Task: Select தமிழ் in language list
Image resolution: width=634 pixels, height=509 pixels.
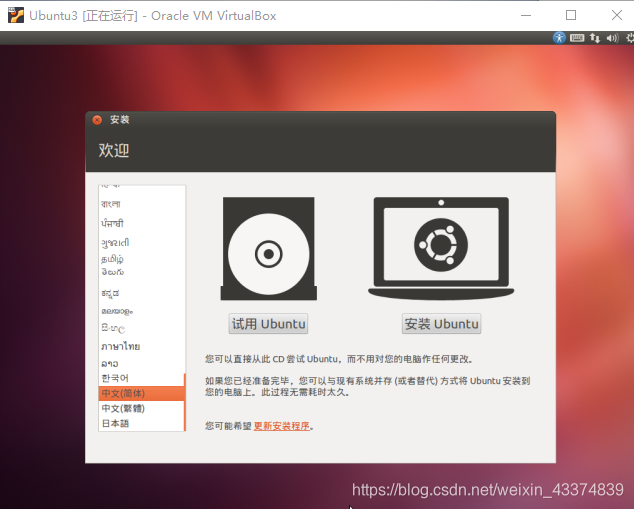Action: (x=141, y=259)
